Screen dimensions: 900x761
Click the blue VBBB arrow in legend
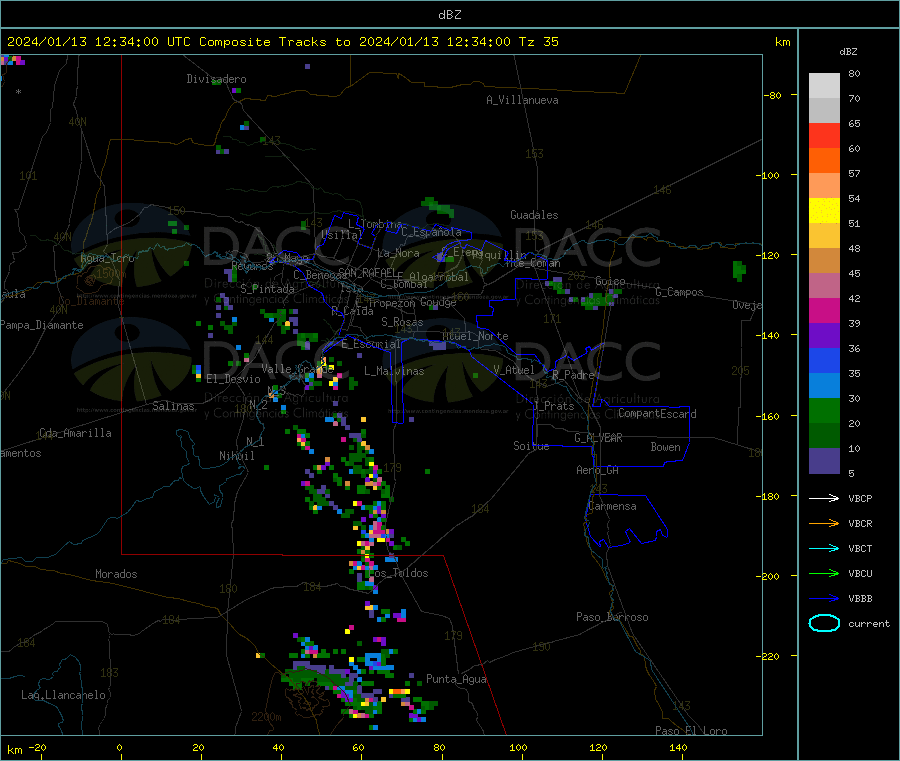824,598
